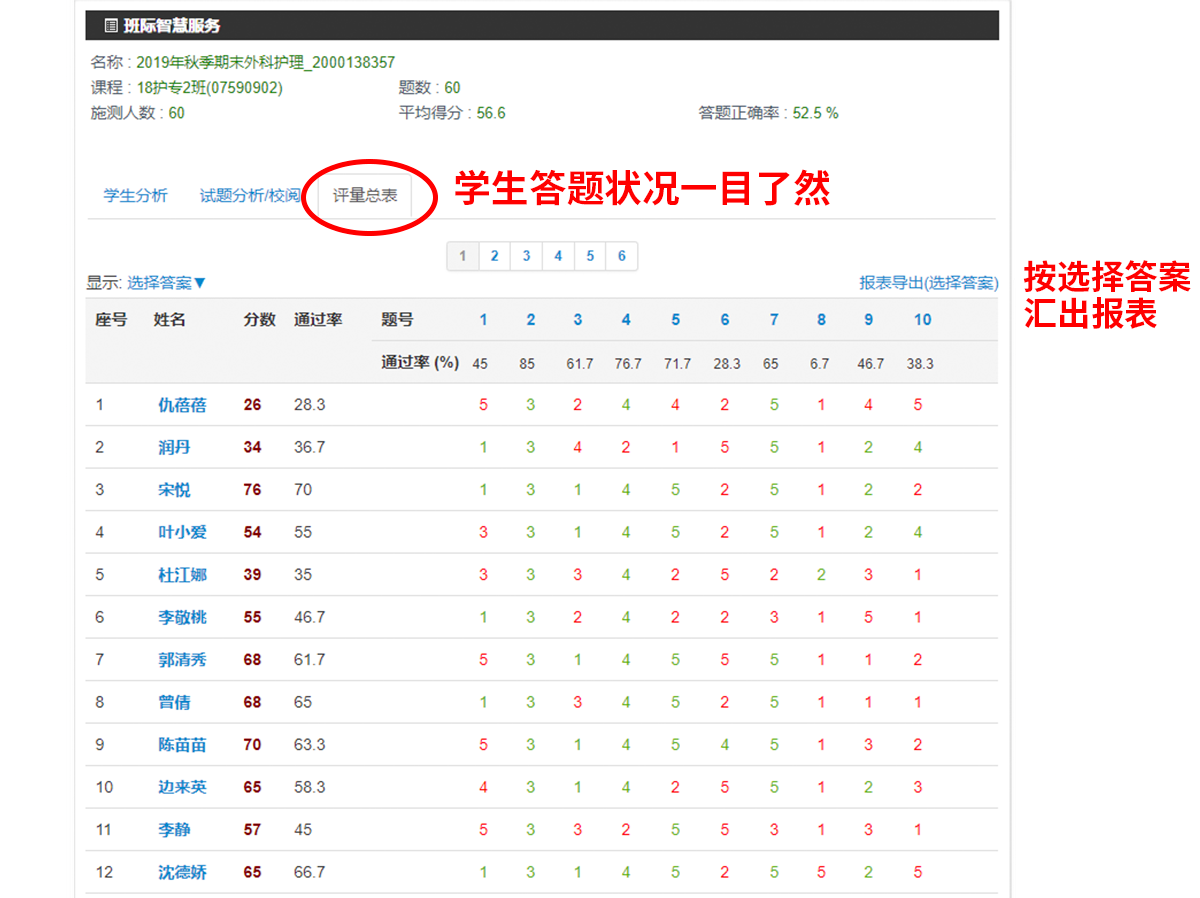Click question number 10 header link

[x=922, y=320]
